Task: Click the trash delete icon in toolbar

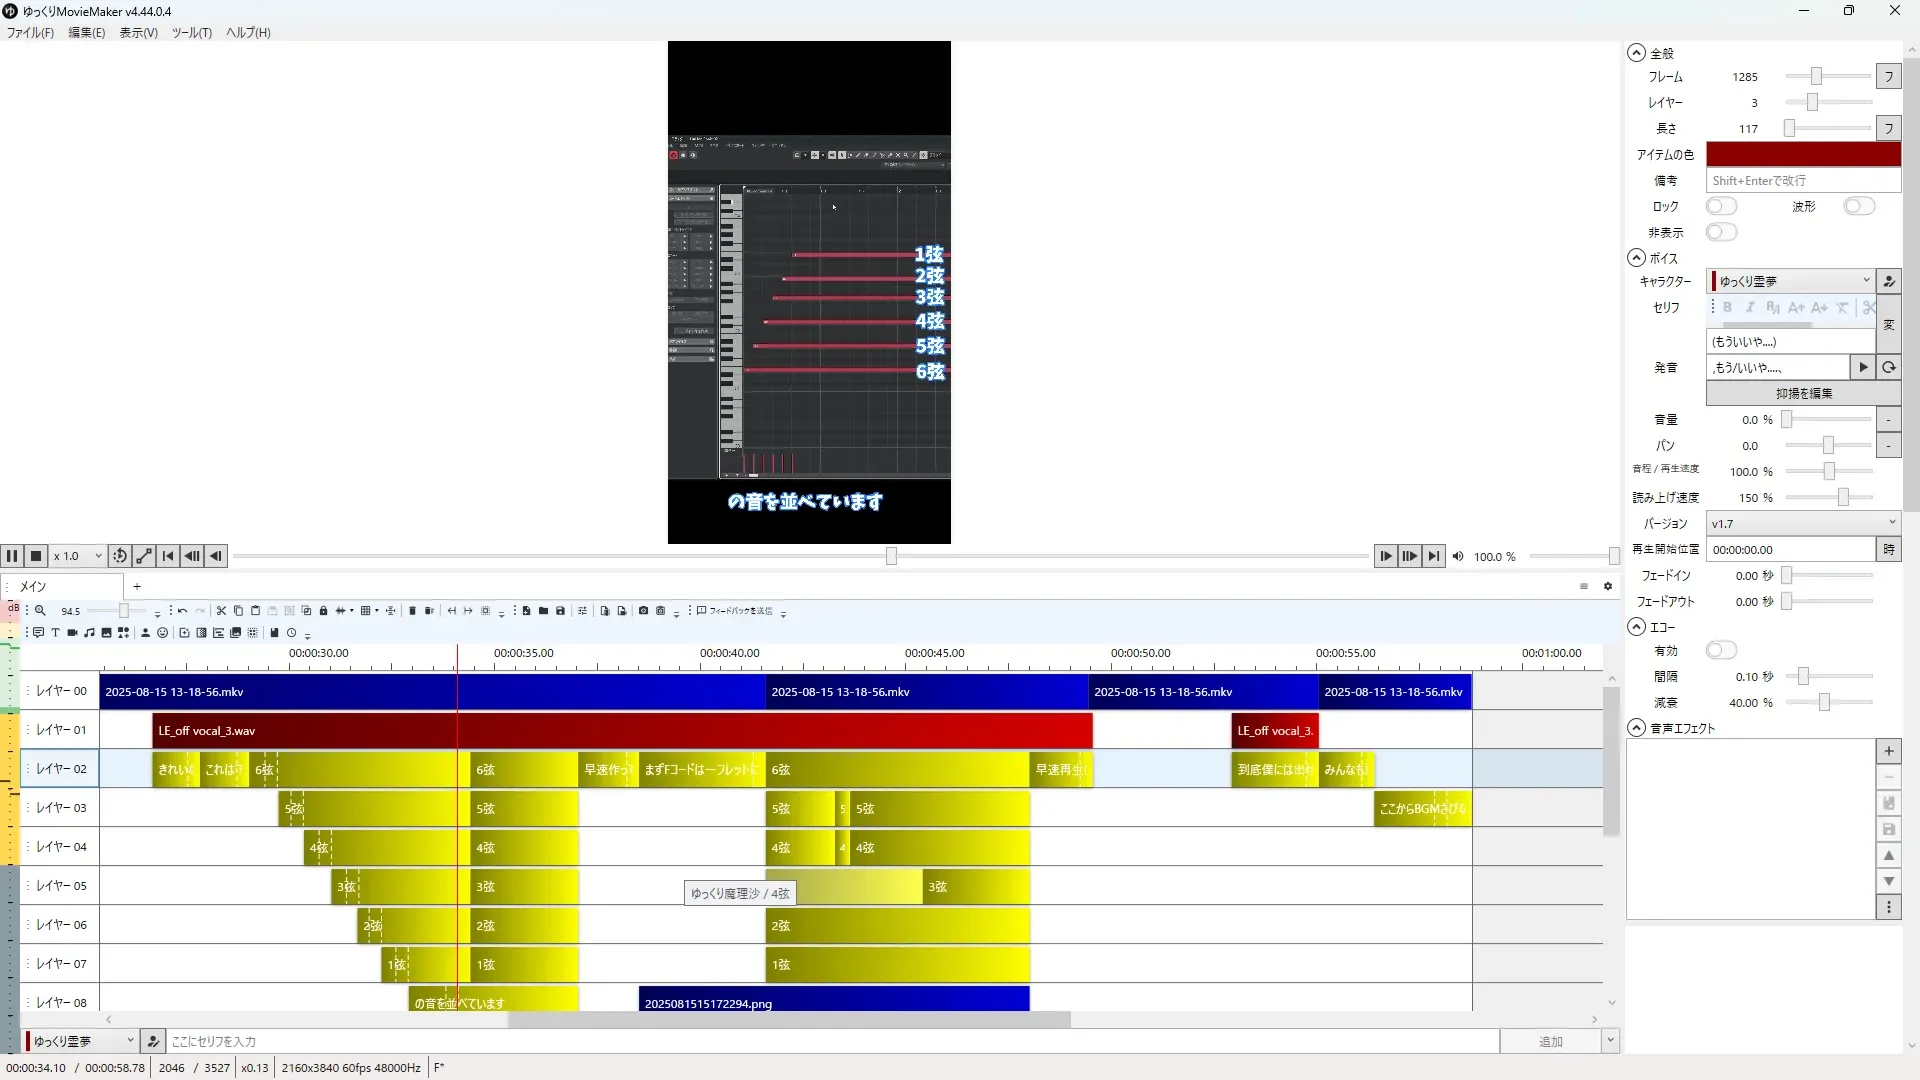Action: pyautogui.click(x=412, y=611)
